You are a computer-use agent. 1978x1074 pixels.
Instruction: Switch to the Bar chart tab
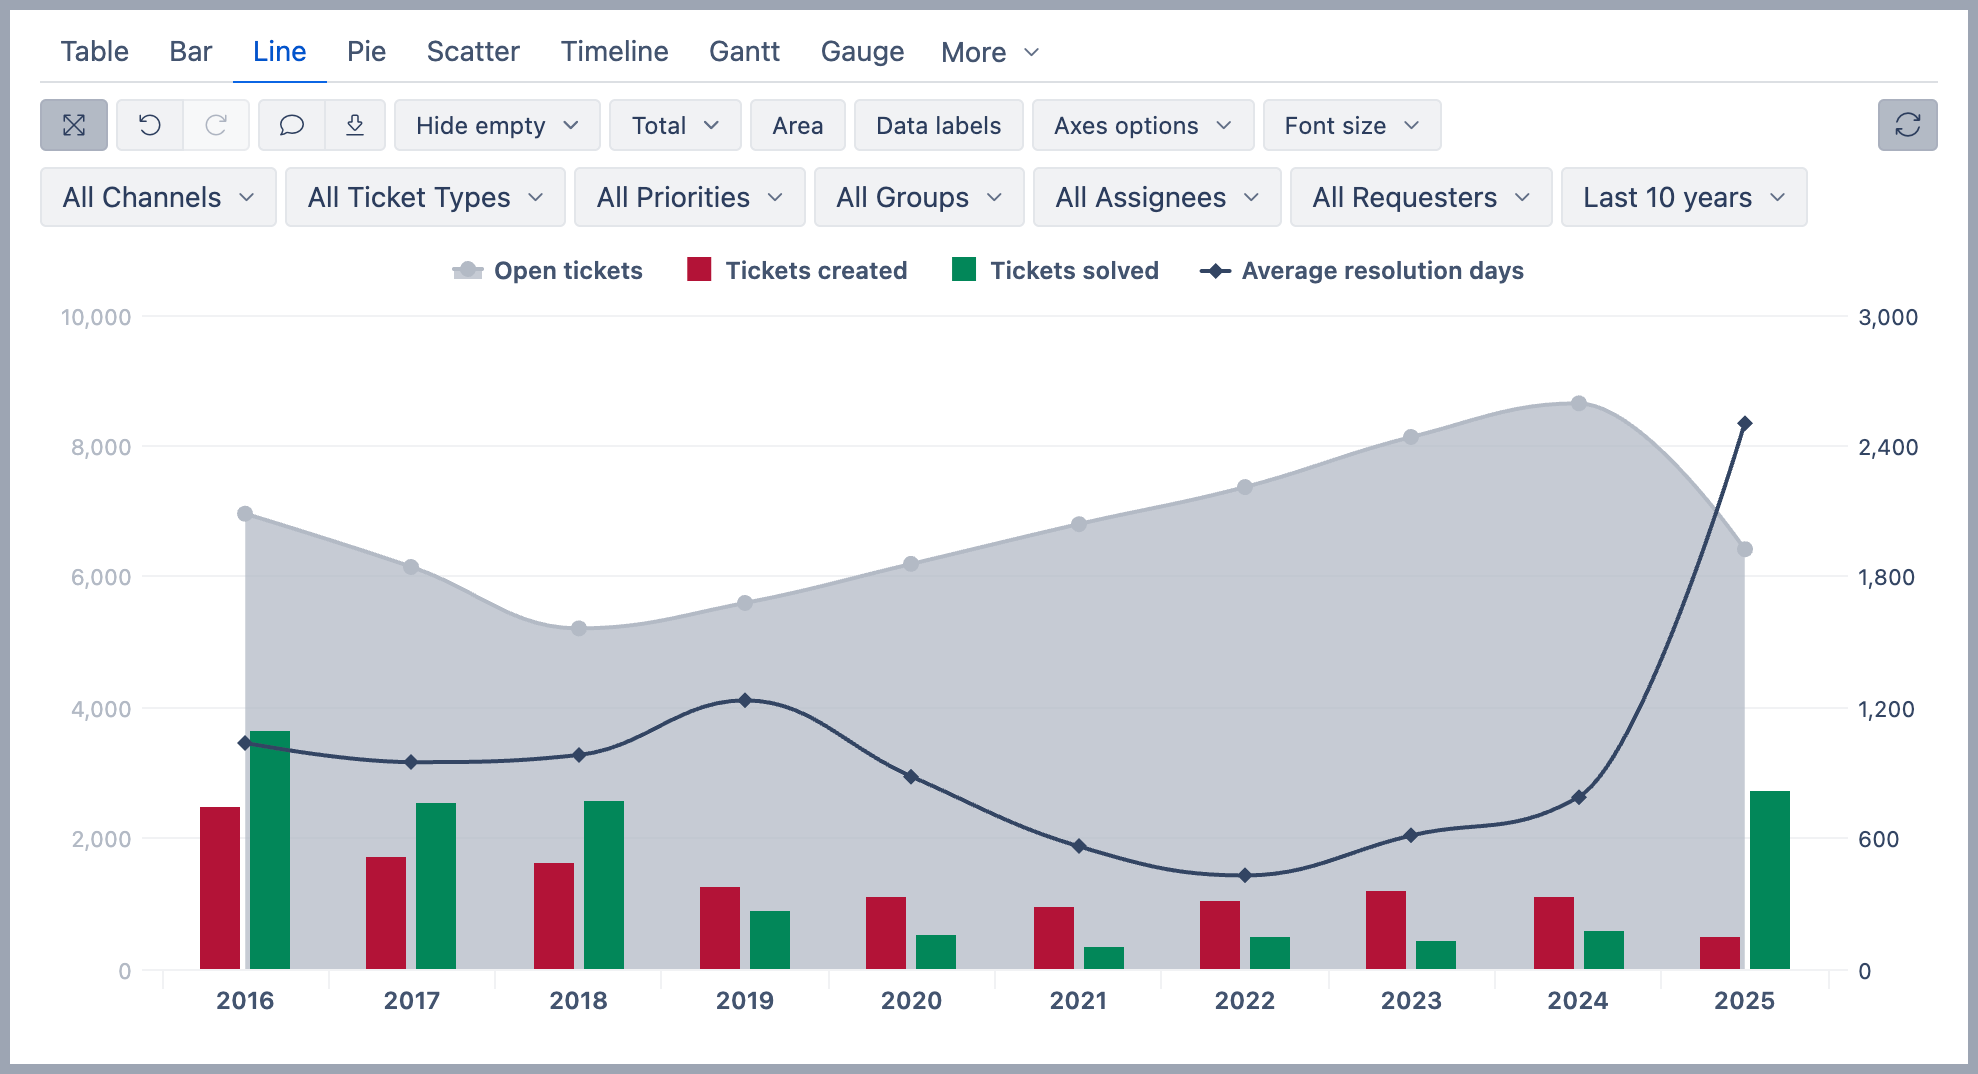point(190,51)
